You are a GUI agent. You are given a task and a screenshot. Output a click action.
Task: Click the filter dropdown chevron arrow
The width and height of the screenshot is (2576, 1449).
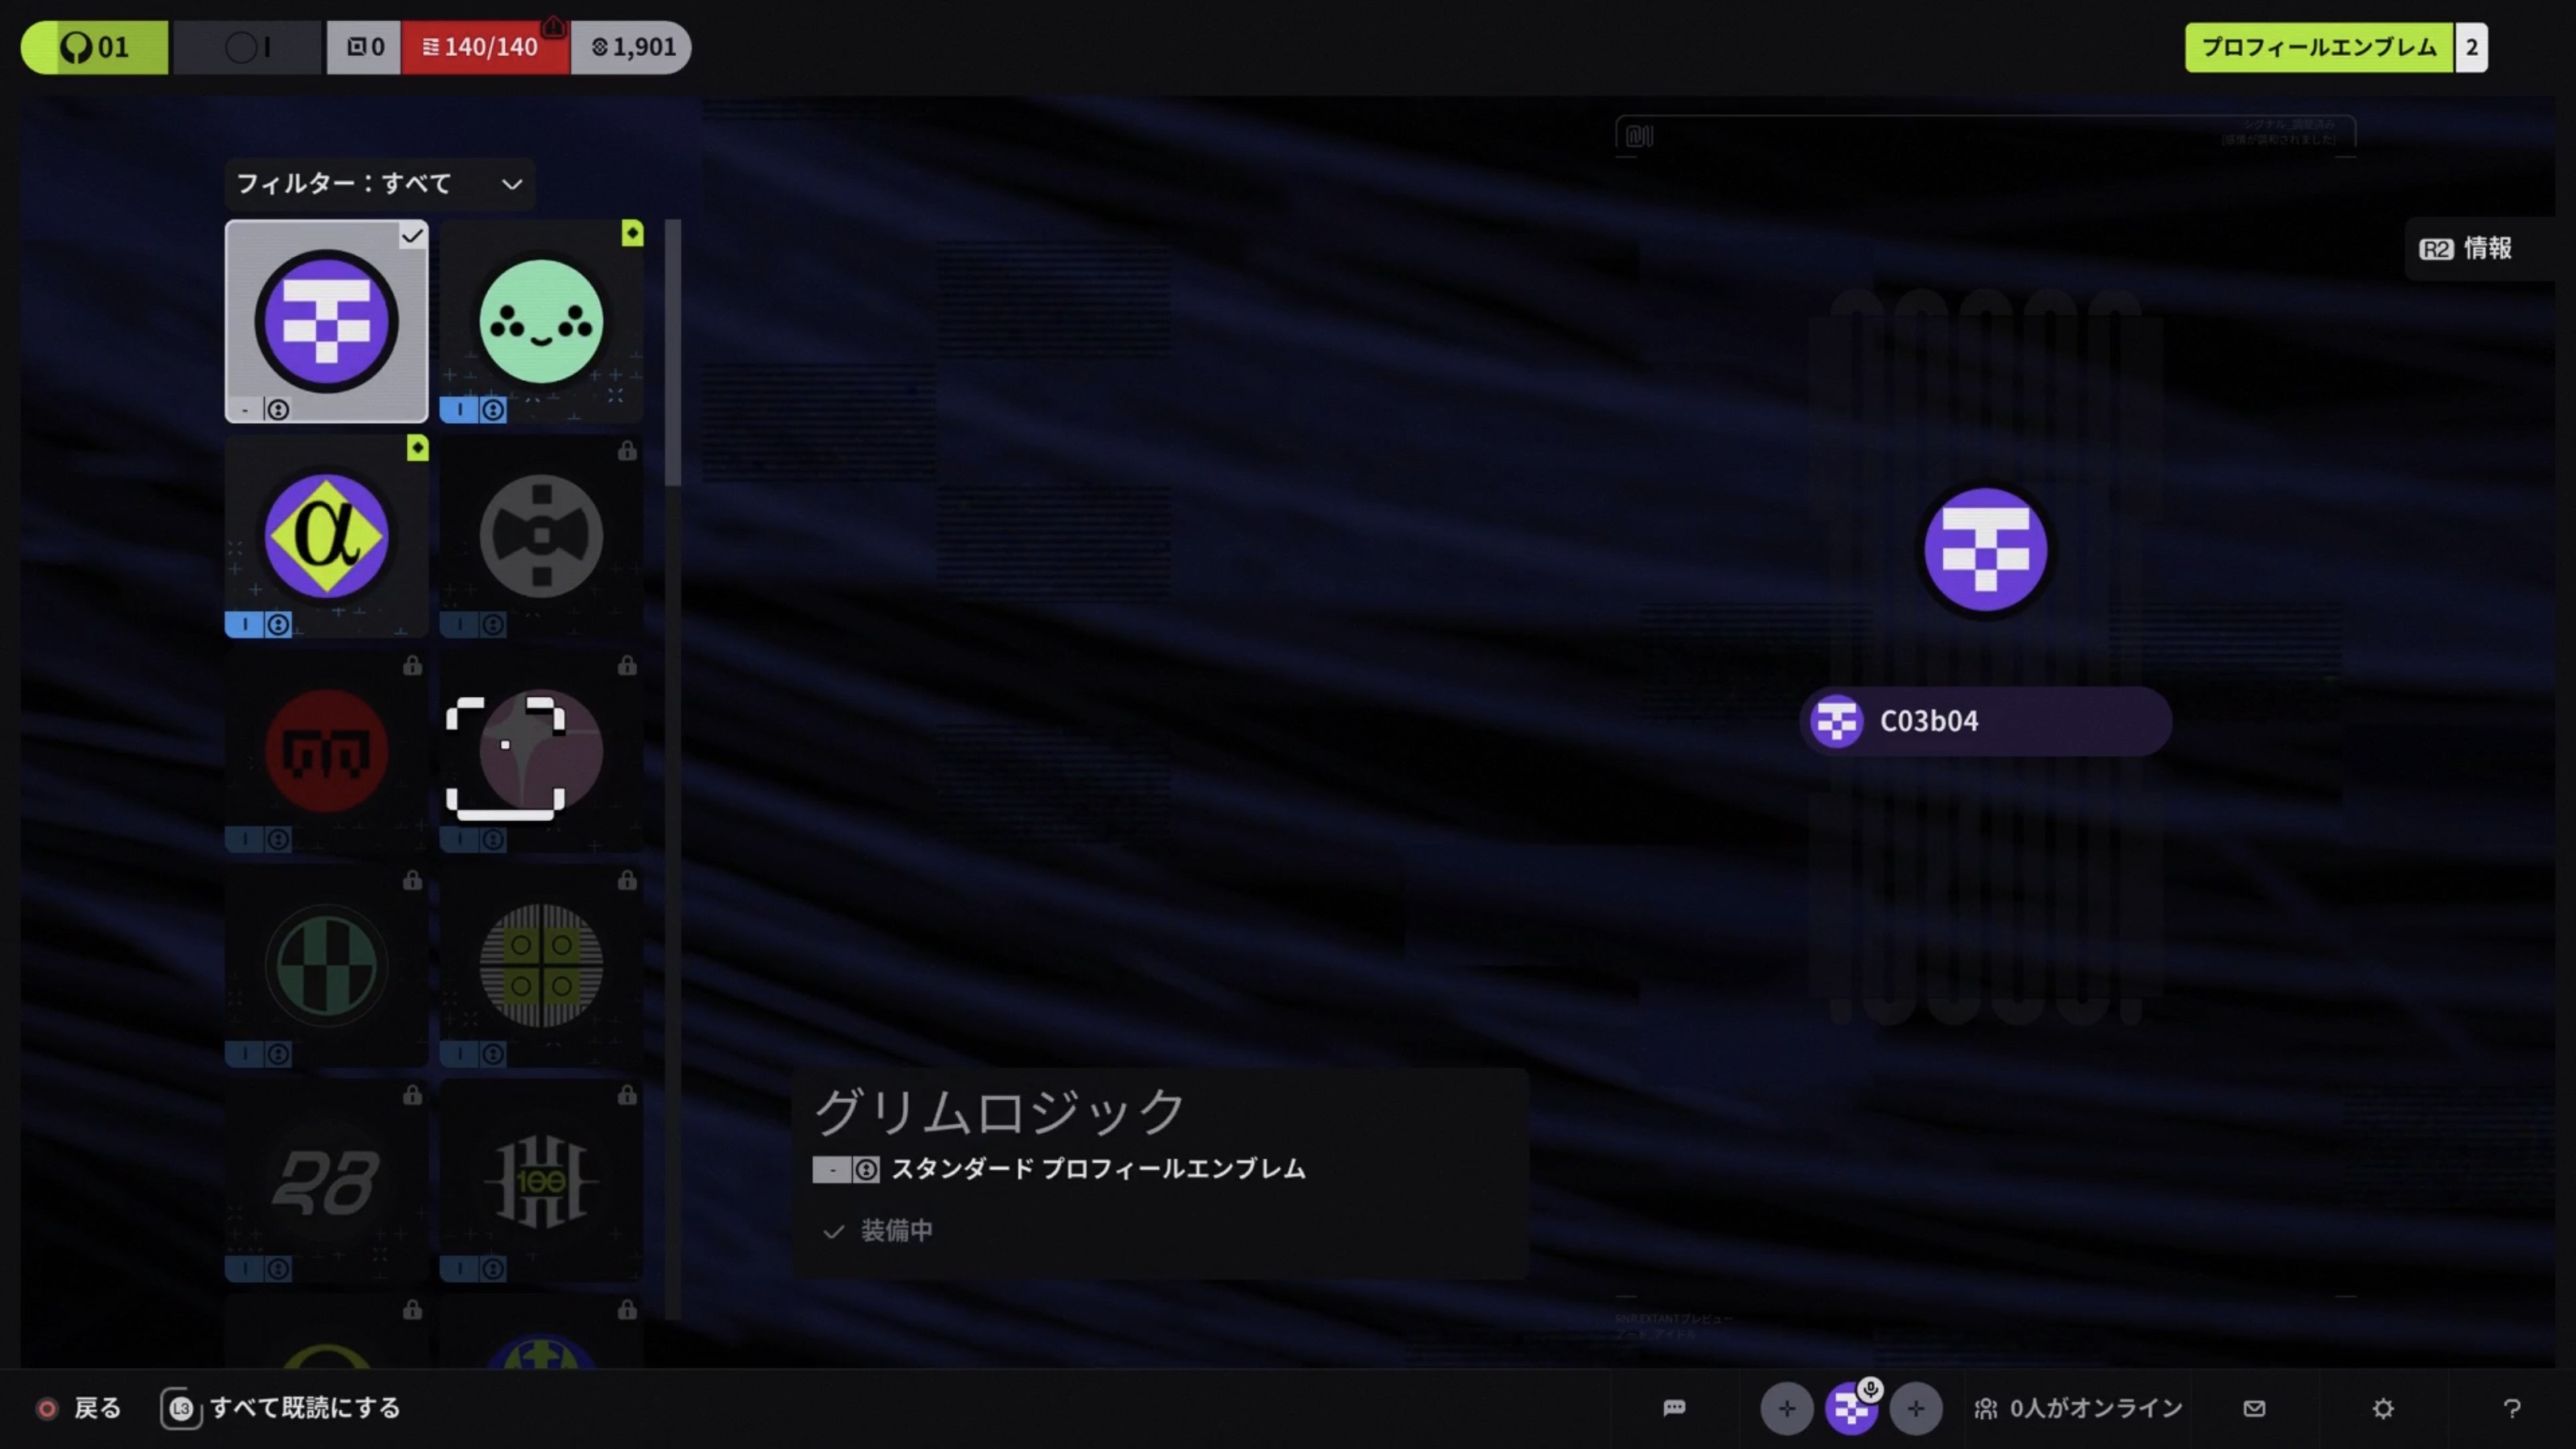point(512,185)
